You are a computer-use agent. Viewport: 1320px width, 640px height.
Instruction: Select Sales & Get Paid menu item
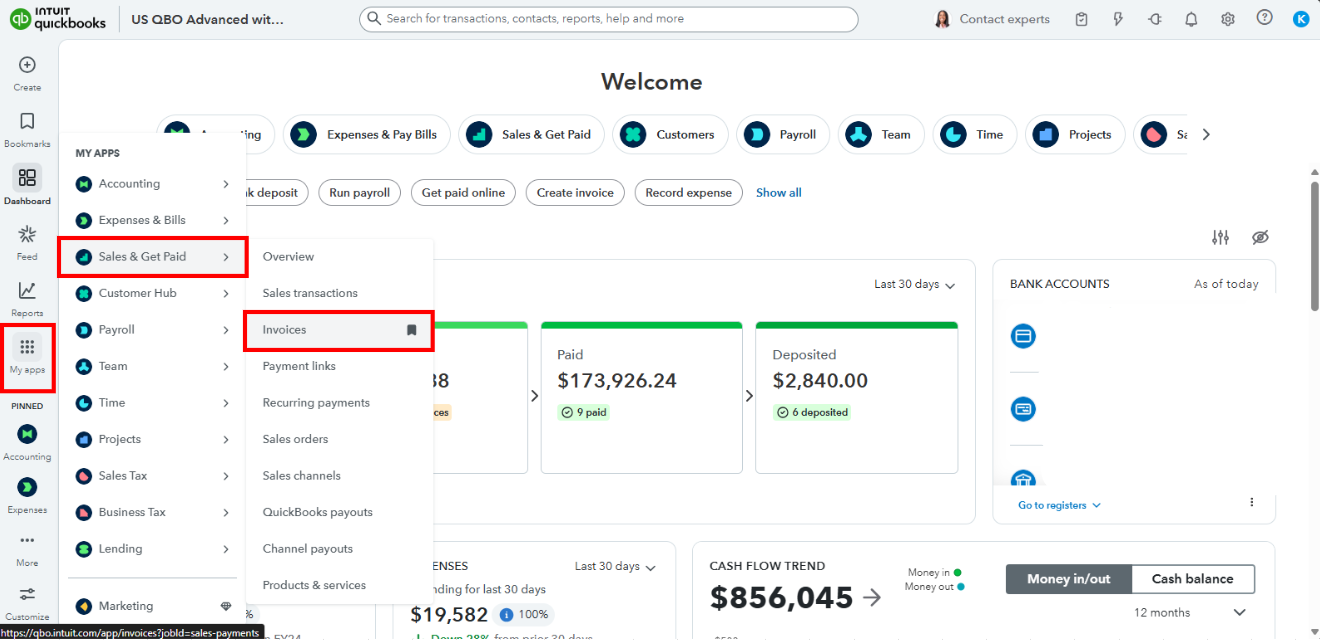click(152, 257)
